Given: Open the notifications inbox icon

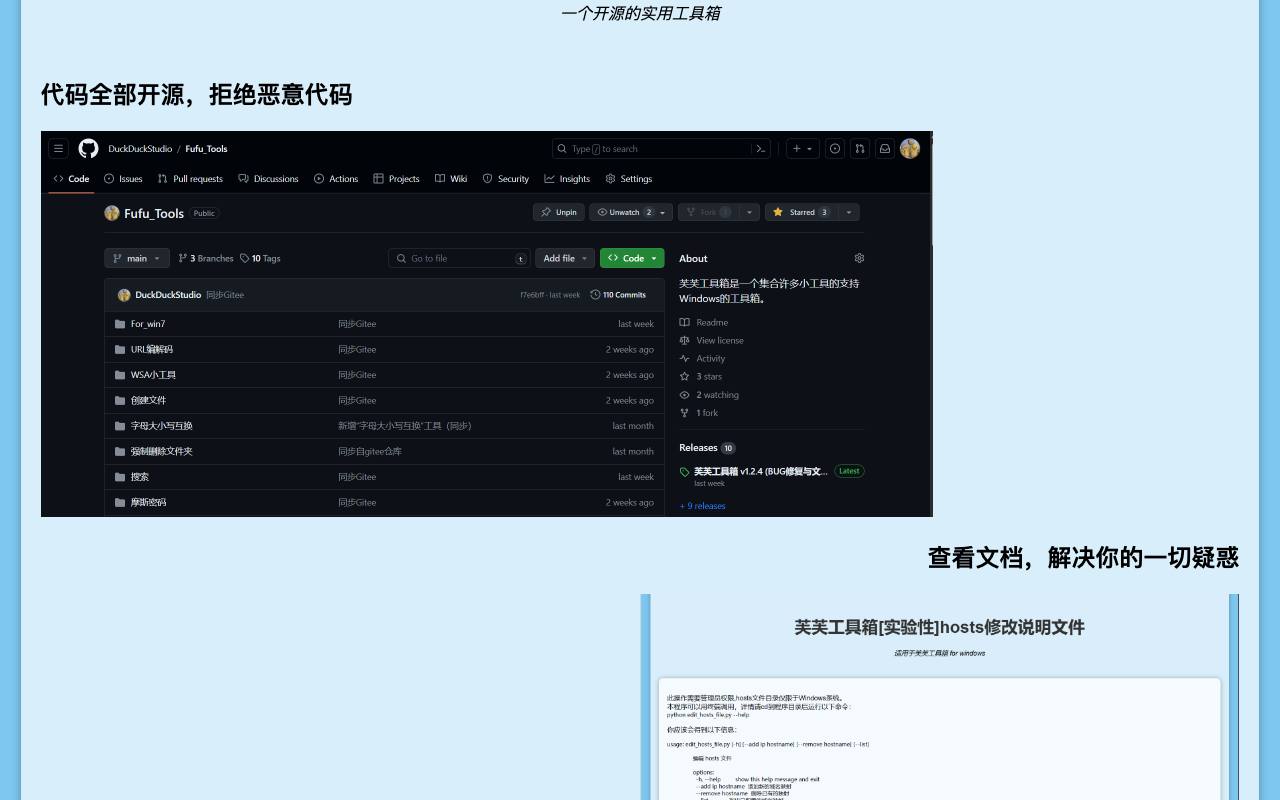Looking at the screenshot, I should 885,149.
